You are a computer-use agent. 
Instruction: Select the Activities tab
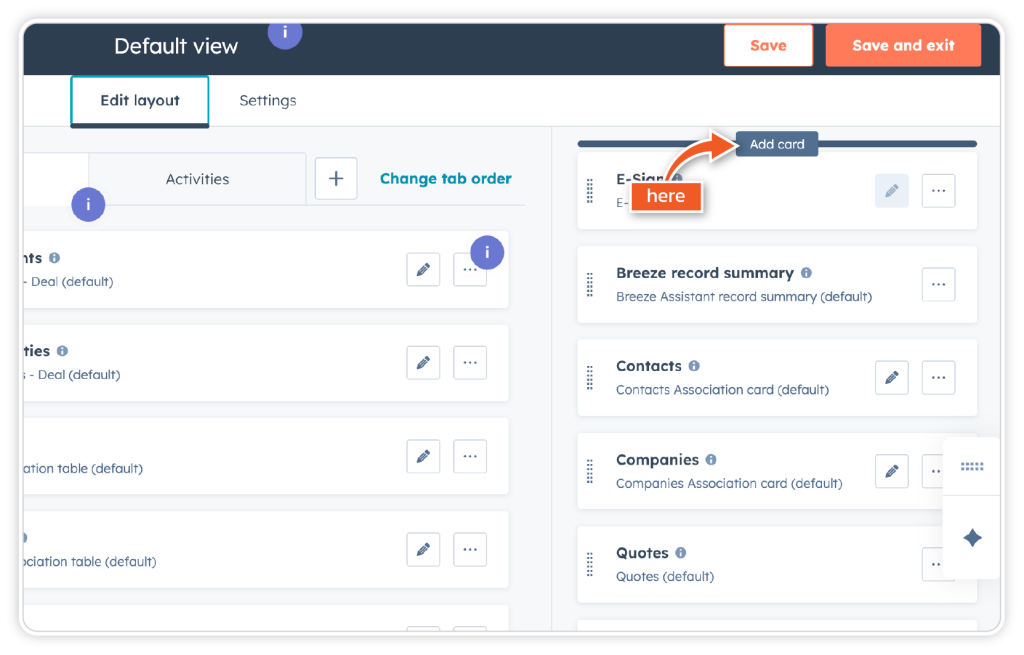click(x=197, y=179)
